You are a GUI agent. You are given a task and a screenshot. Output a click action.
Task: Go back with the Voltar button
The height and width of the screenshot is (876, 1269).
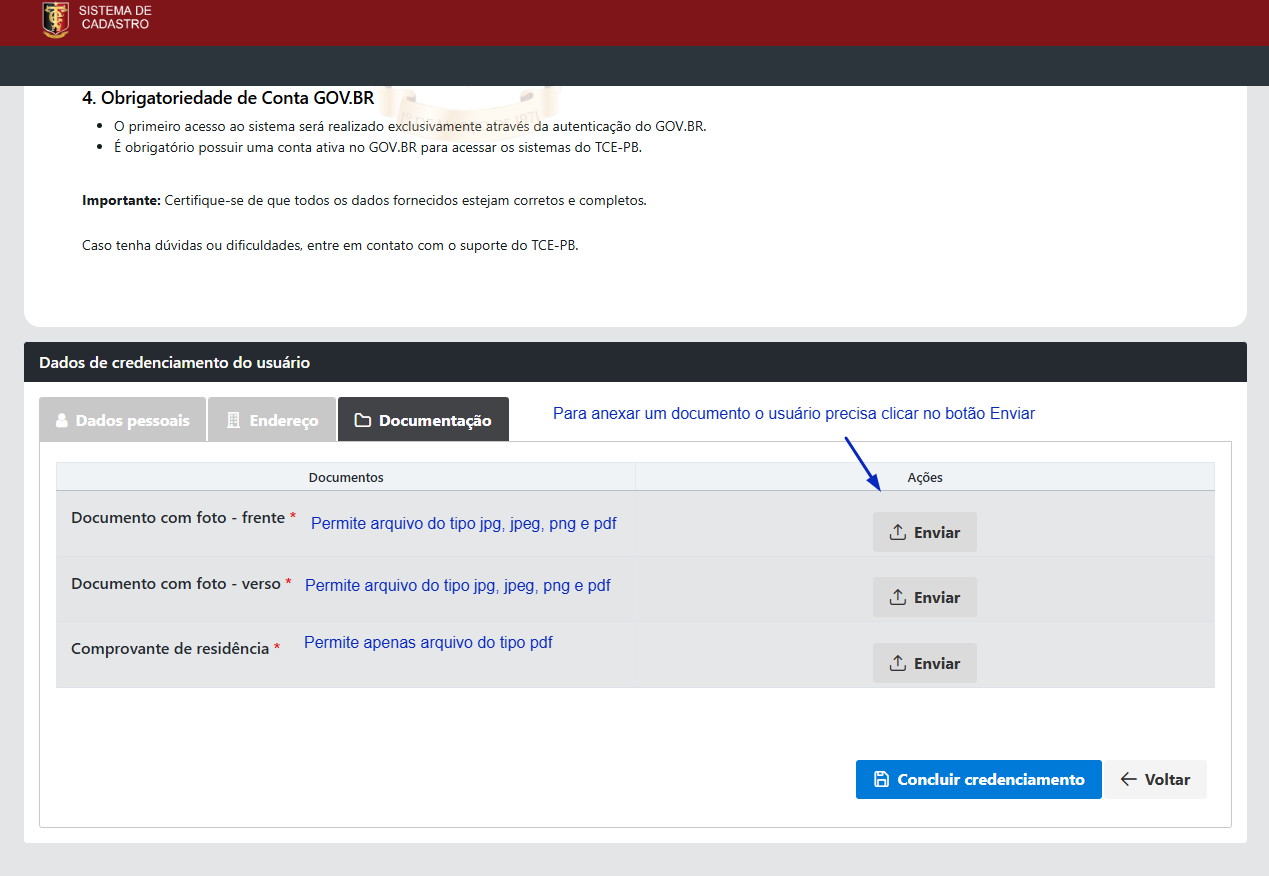pos(1156,780)
